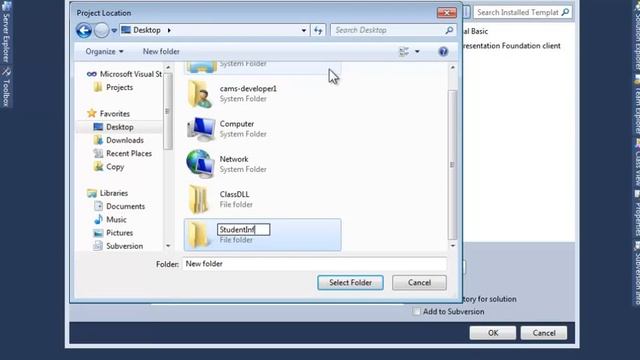The image size is (640, 360).
Task: Change the view using the view icon
Action: 404,51
